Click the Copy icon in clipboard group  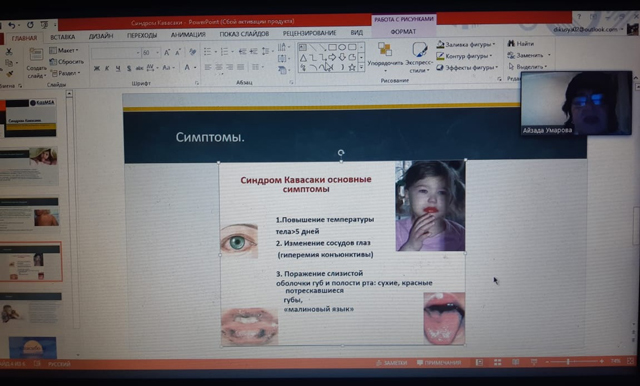tap(9, 63)
